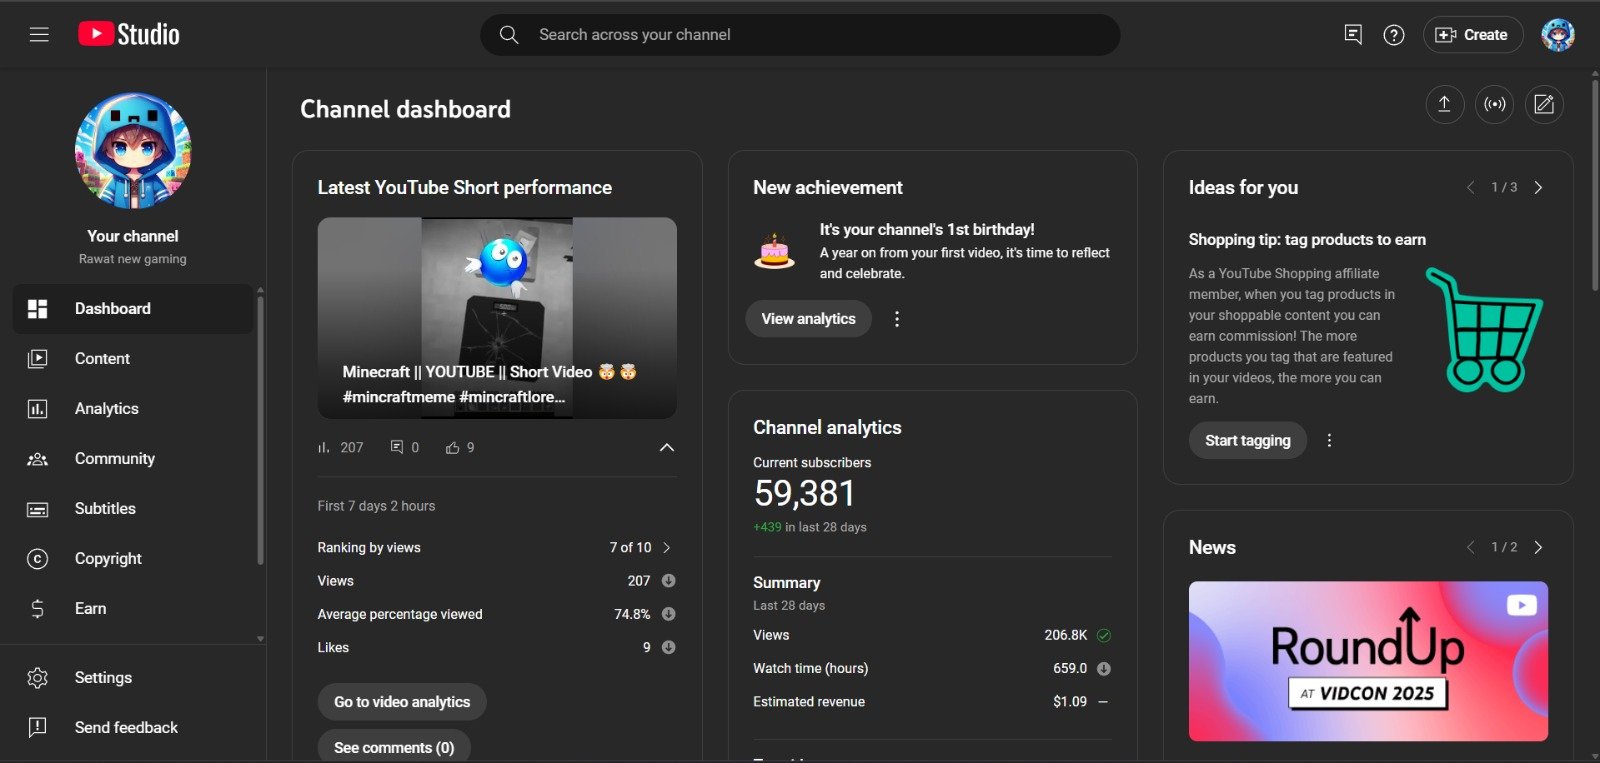This screenshot has height=763, width=1600.
Task: Click the sidebar menu scrollbar
Action: pyautogui.click(x=260, y=430)
